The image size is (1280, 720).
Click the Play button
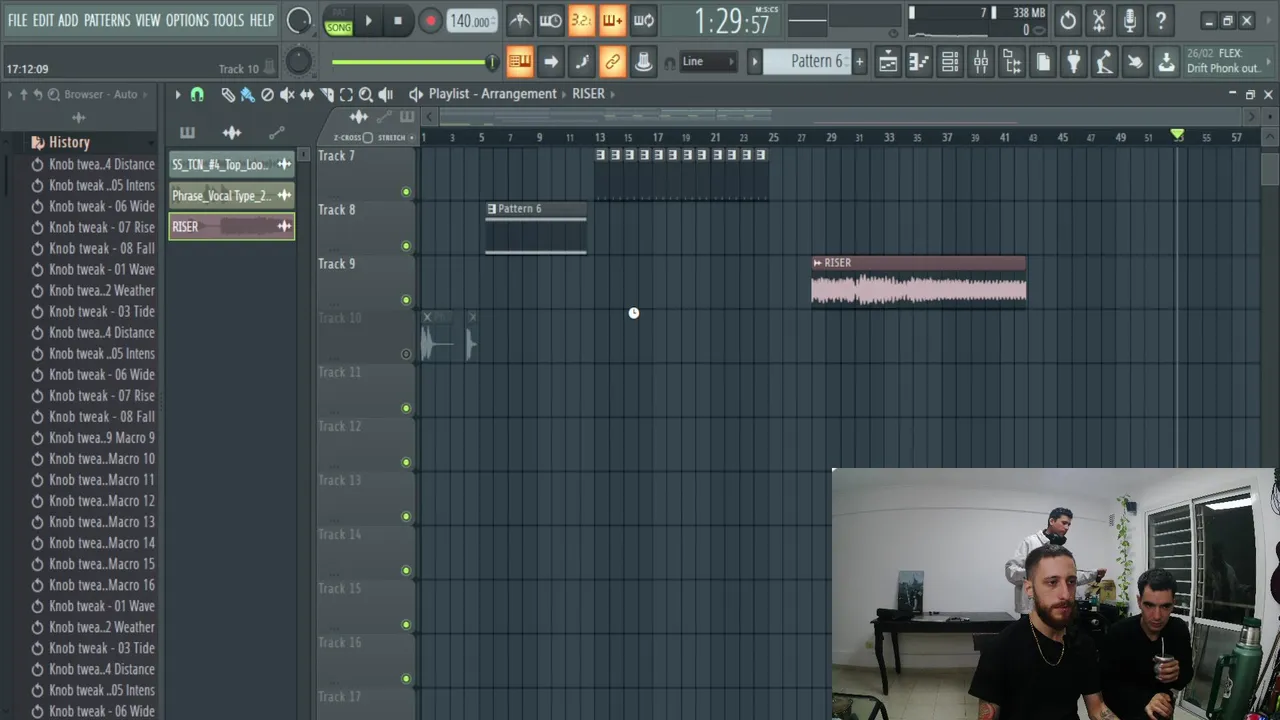368,20
